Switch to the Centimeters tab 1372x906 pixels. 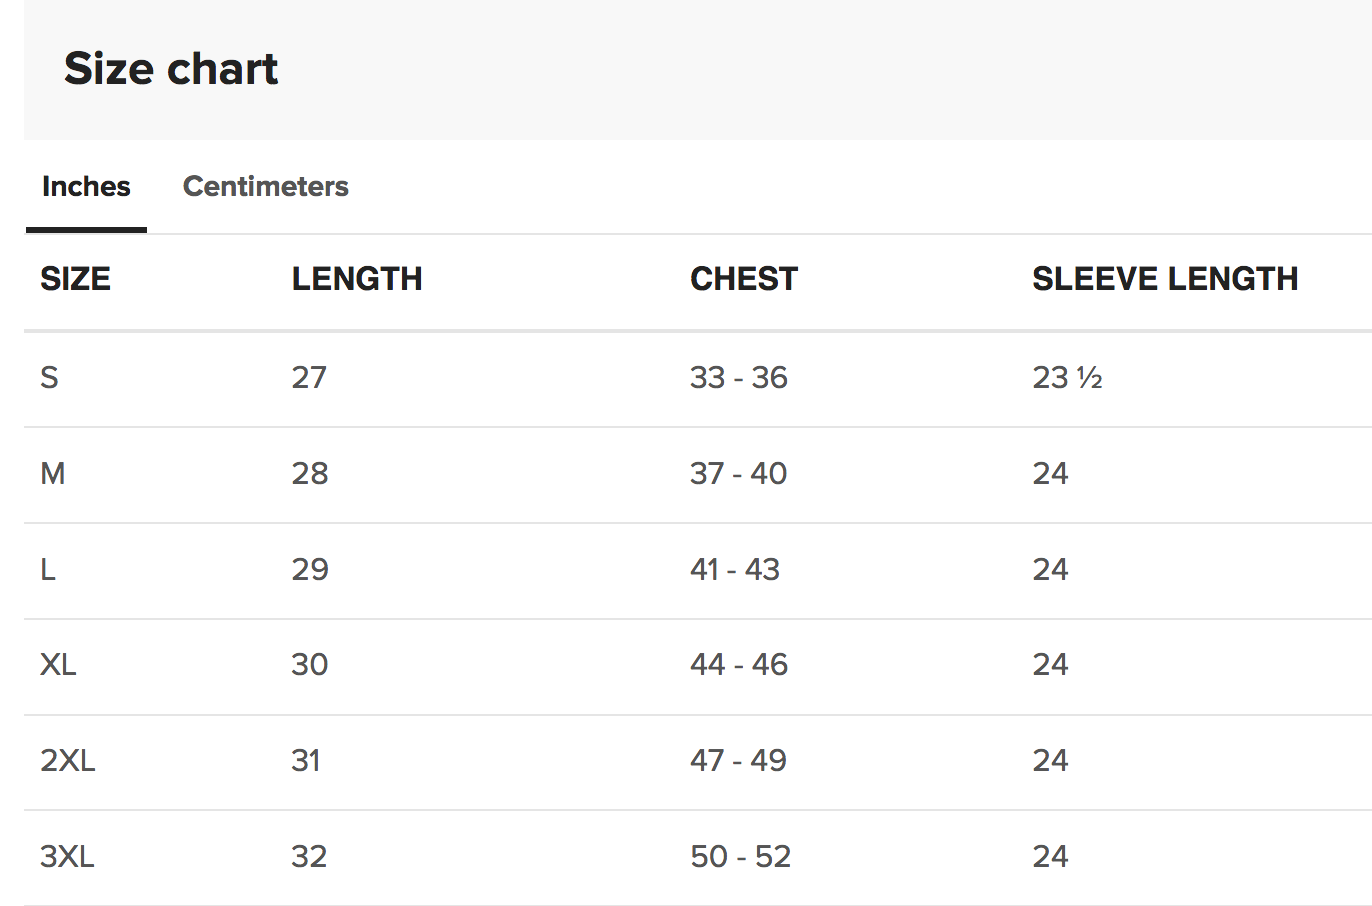[x=265, y=187]
